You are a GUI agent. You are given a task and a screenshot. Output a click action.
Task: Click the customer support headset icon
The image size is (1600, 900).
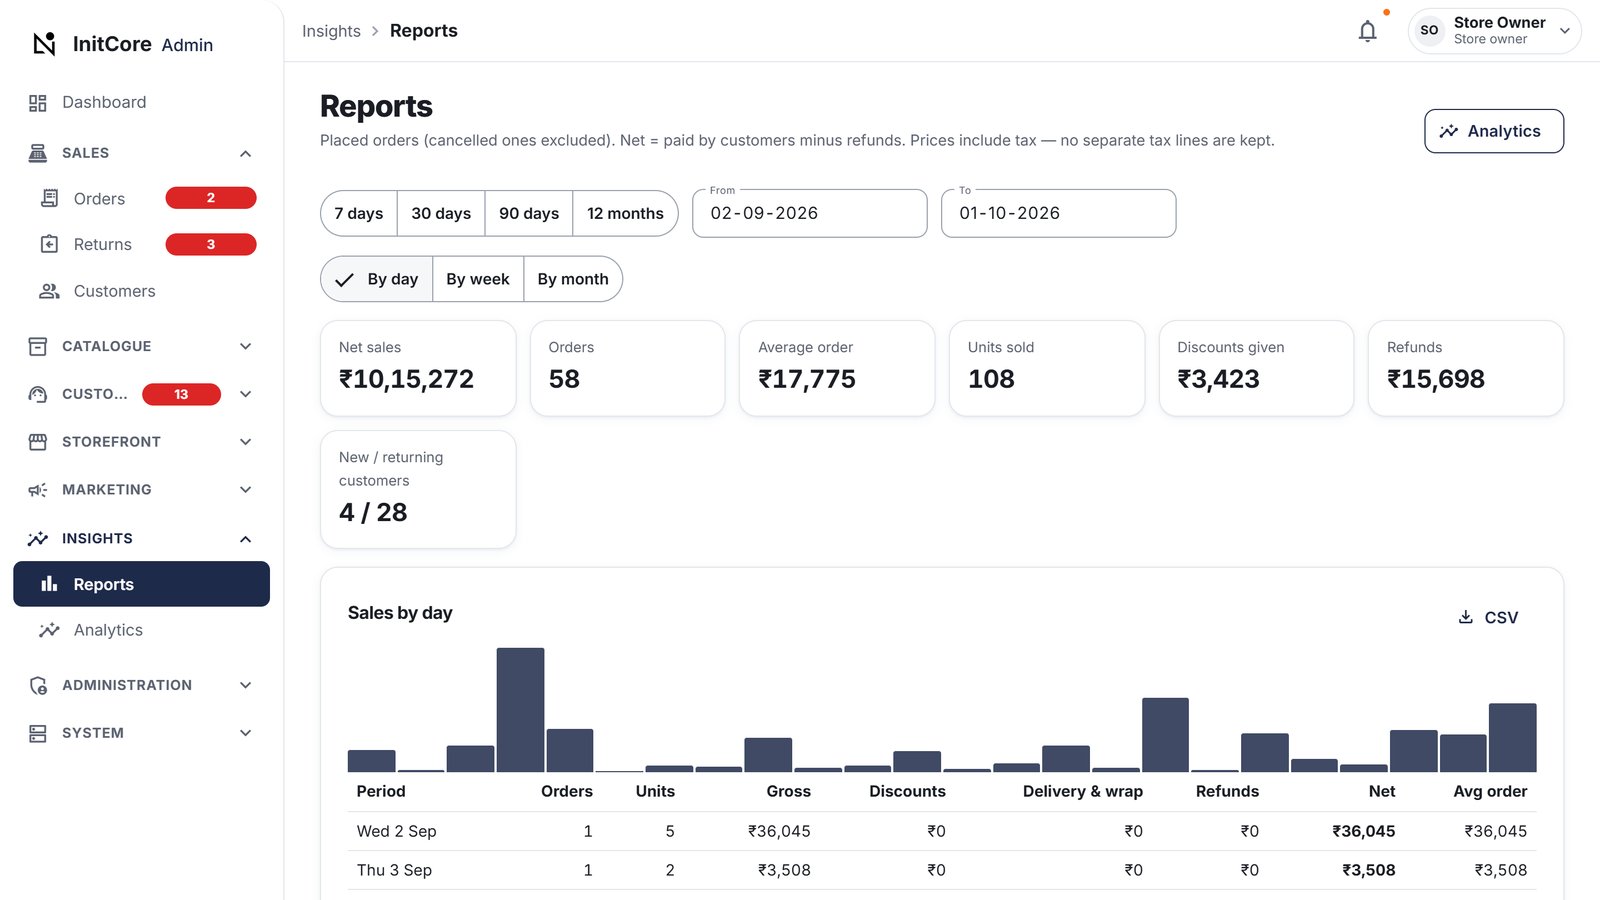coord(38,394)
